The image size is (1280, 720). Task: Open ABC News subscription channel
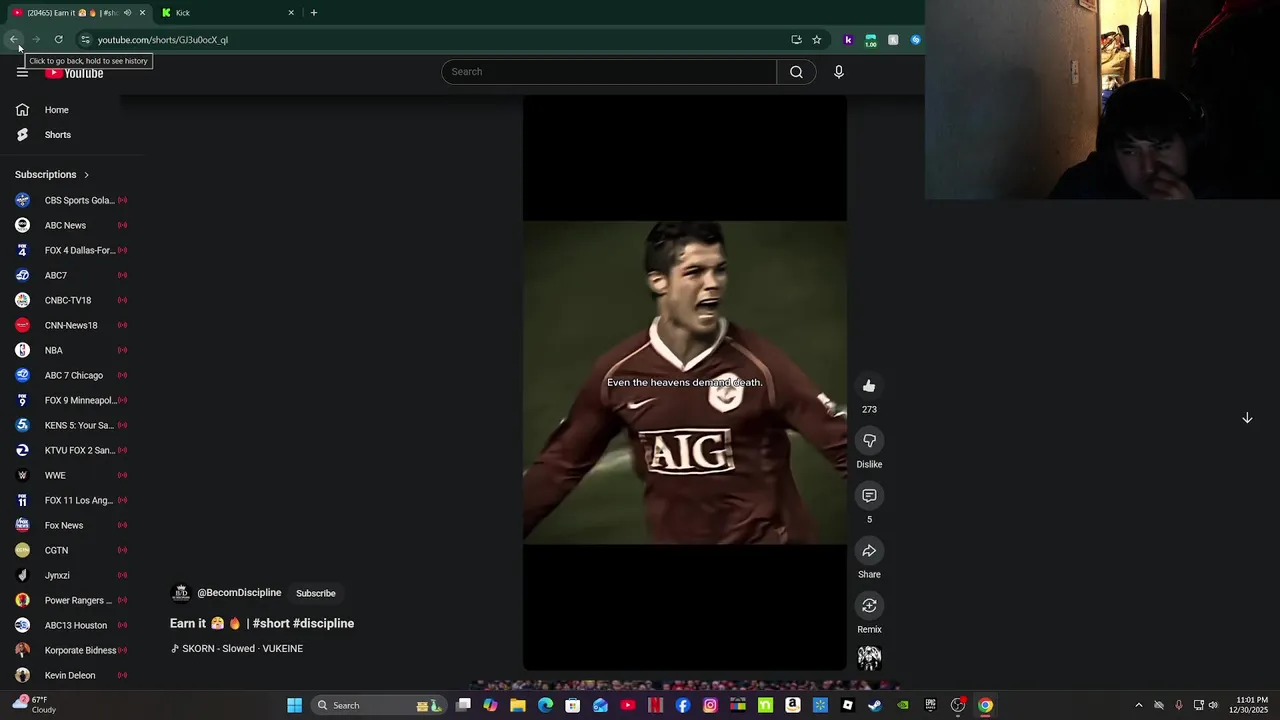tap(71, 225)
